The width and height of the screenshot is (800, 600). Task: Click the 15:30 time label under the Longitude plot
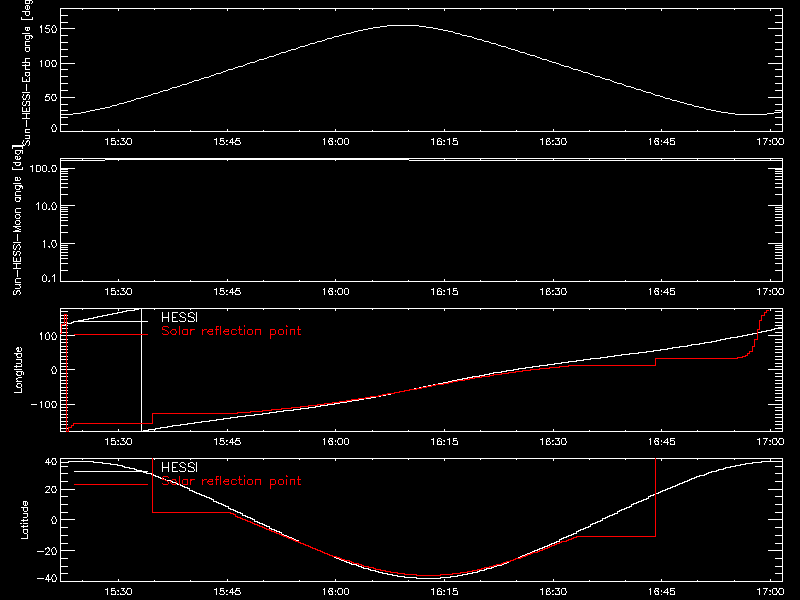118,442
